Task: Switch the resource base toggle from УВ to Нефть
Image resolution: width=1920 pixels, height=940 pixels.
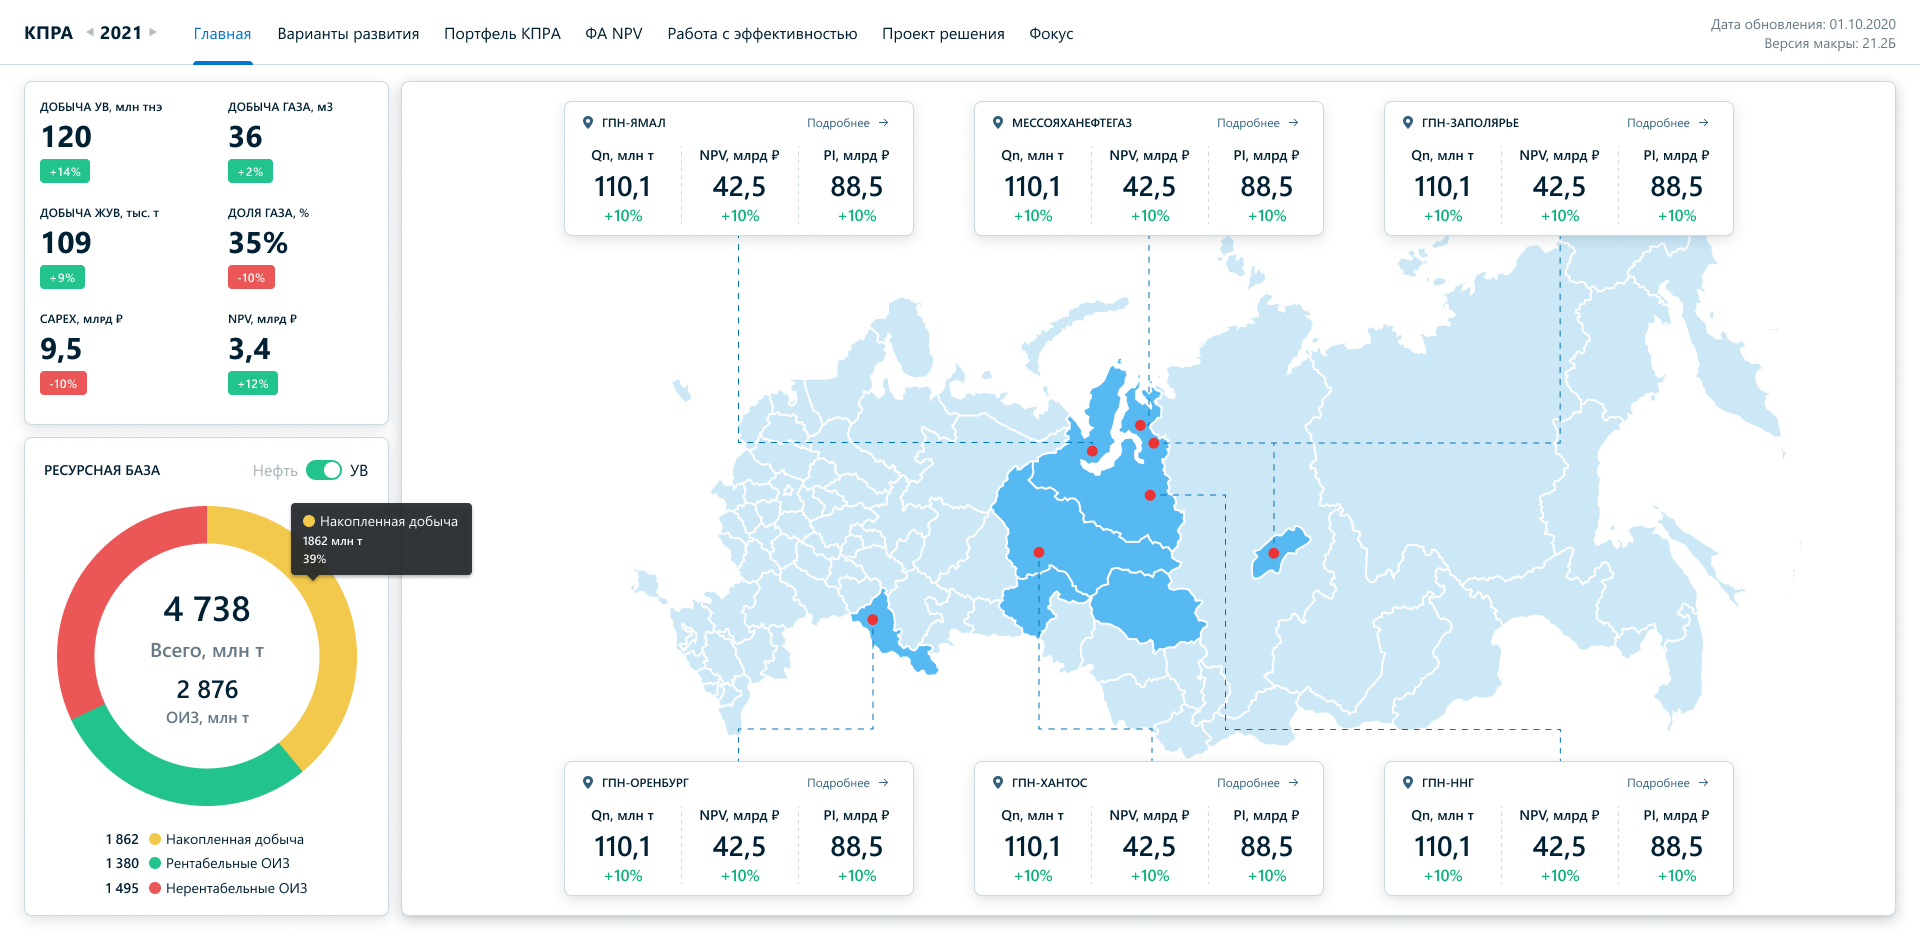Action: pyautogui.click(x=324, y=469)
